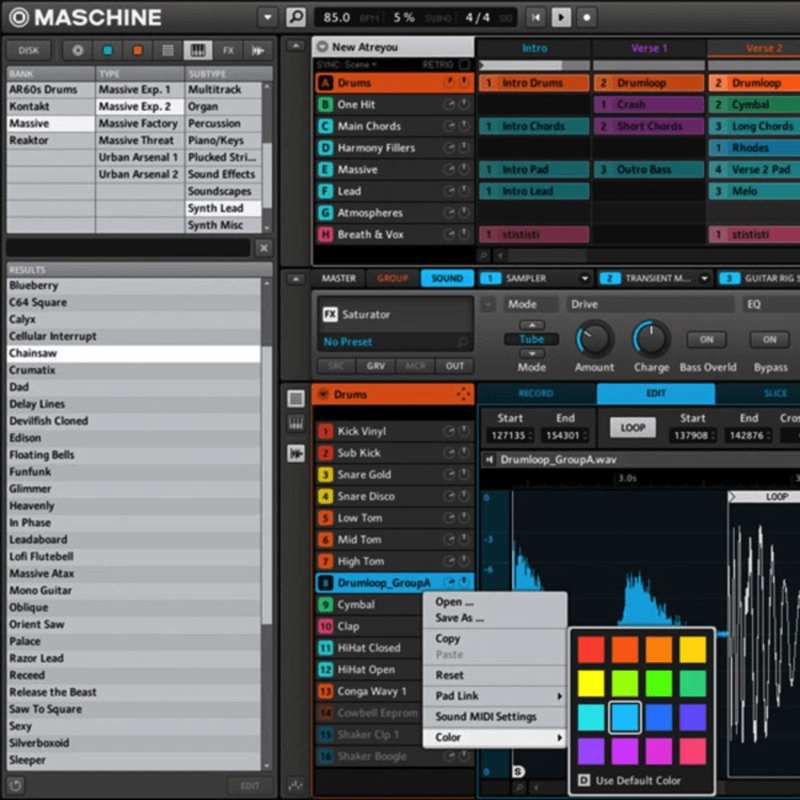
Task: Toggle the Bass Overld ON switch
Action: click(707, 340)
